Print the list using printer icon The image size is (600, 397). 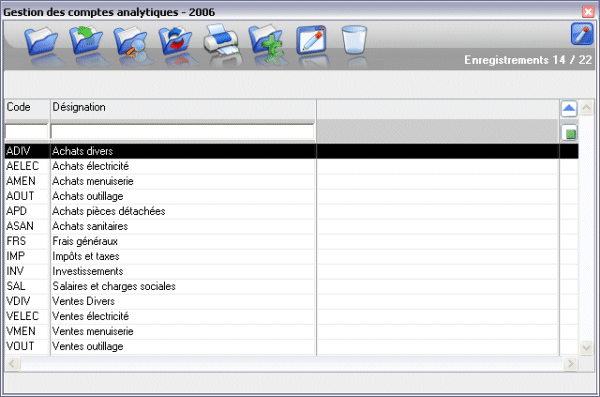[221, 40]
